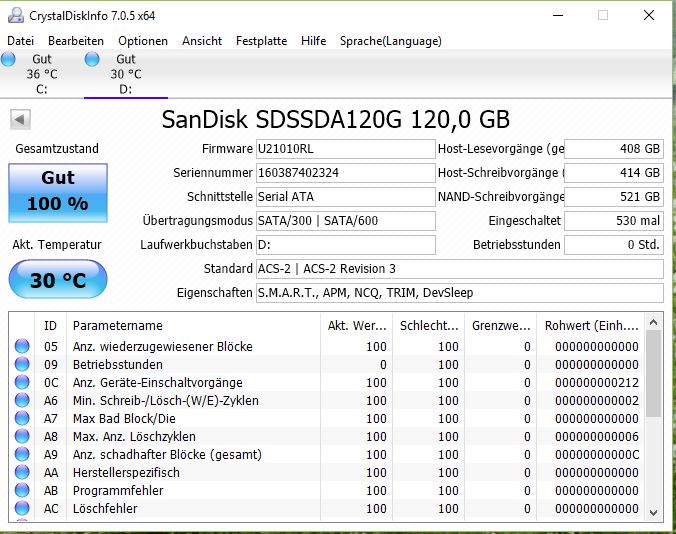The image size is (676, 534).
Task: Click status orb for ID 0C row
Action: click(22, 382)
